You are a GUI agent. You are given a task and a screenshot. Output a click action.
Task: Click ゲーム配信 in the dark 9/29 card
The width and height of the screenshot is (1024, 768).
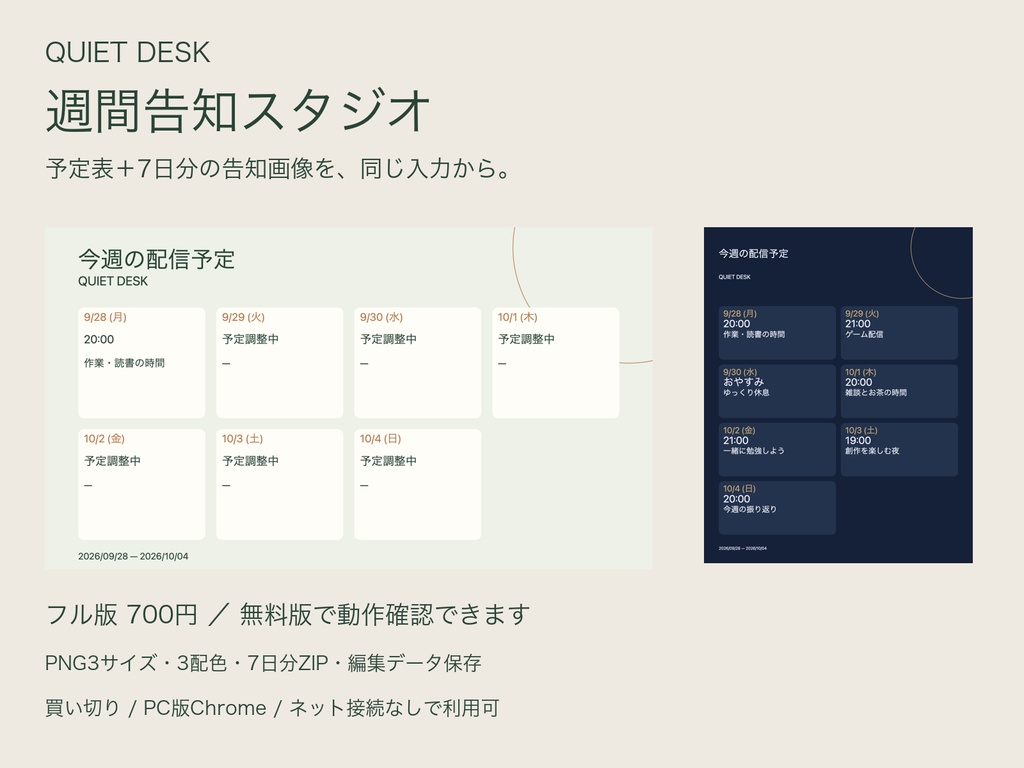coord(864,334)
